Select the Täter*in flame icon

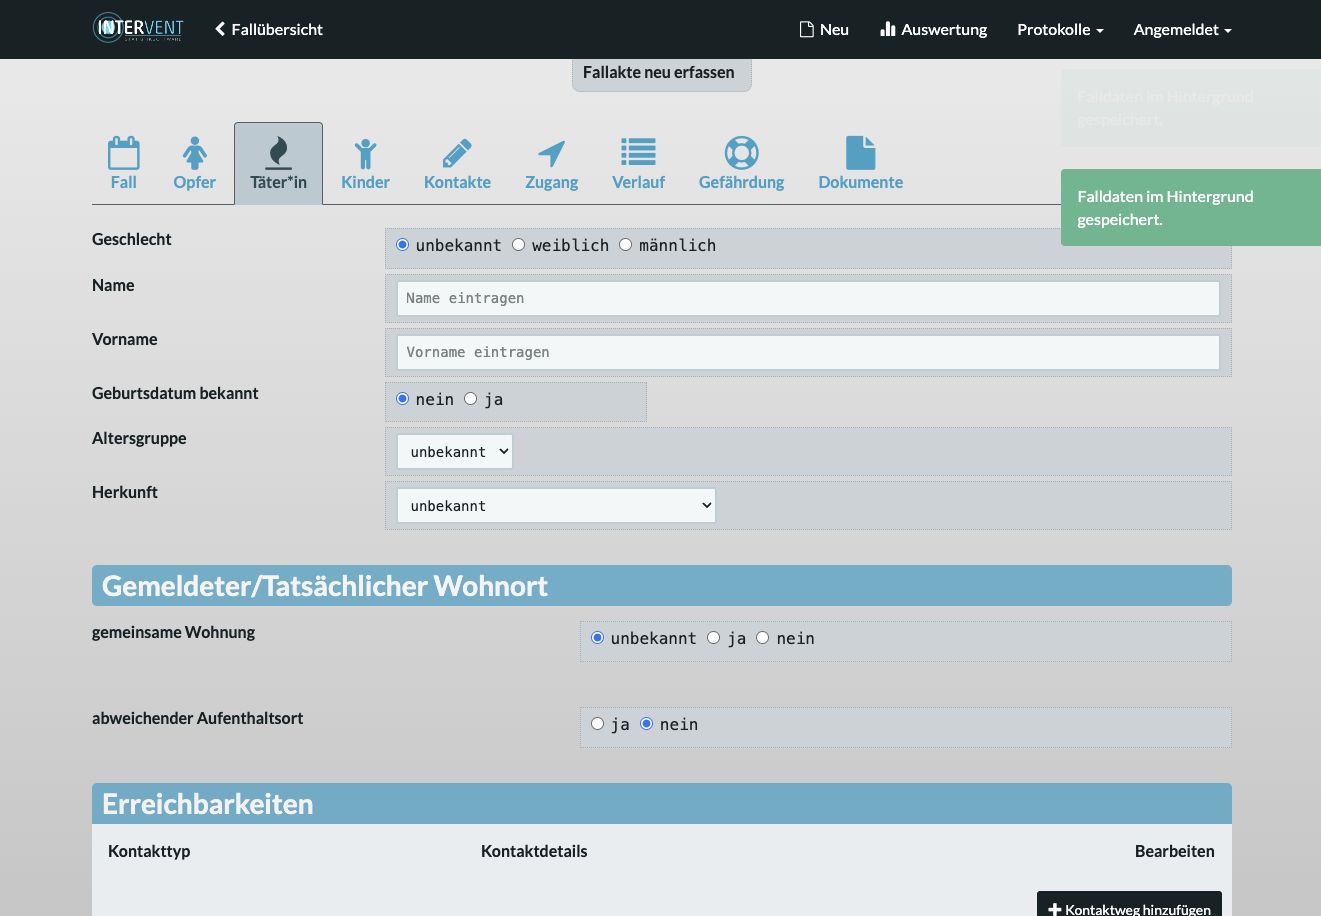(x=278, y=153)
